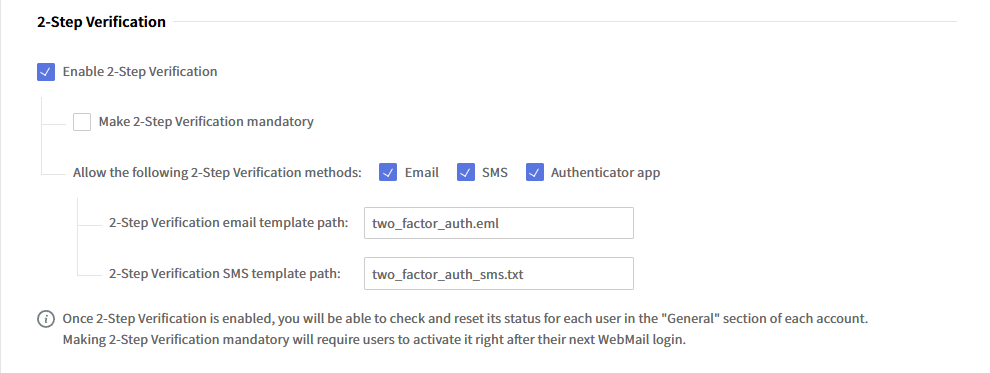Click the 'SMS' method label text
The image size is (990, 373).
(x=494, y=172)
